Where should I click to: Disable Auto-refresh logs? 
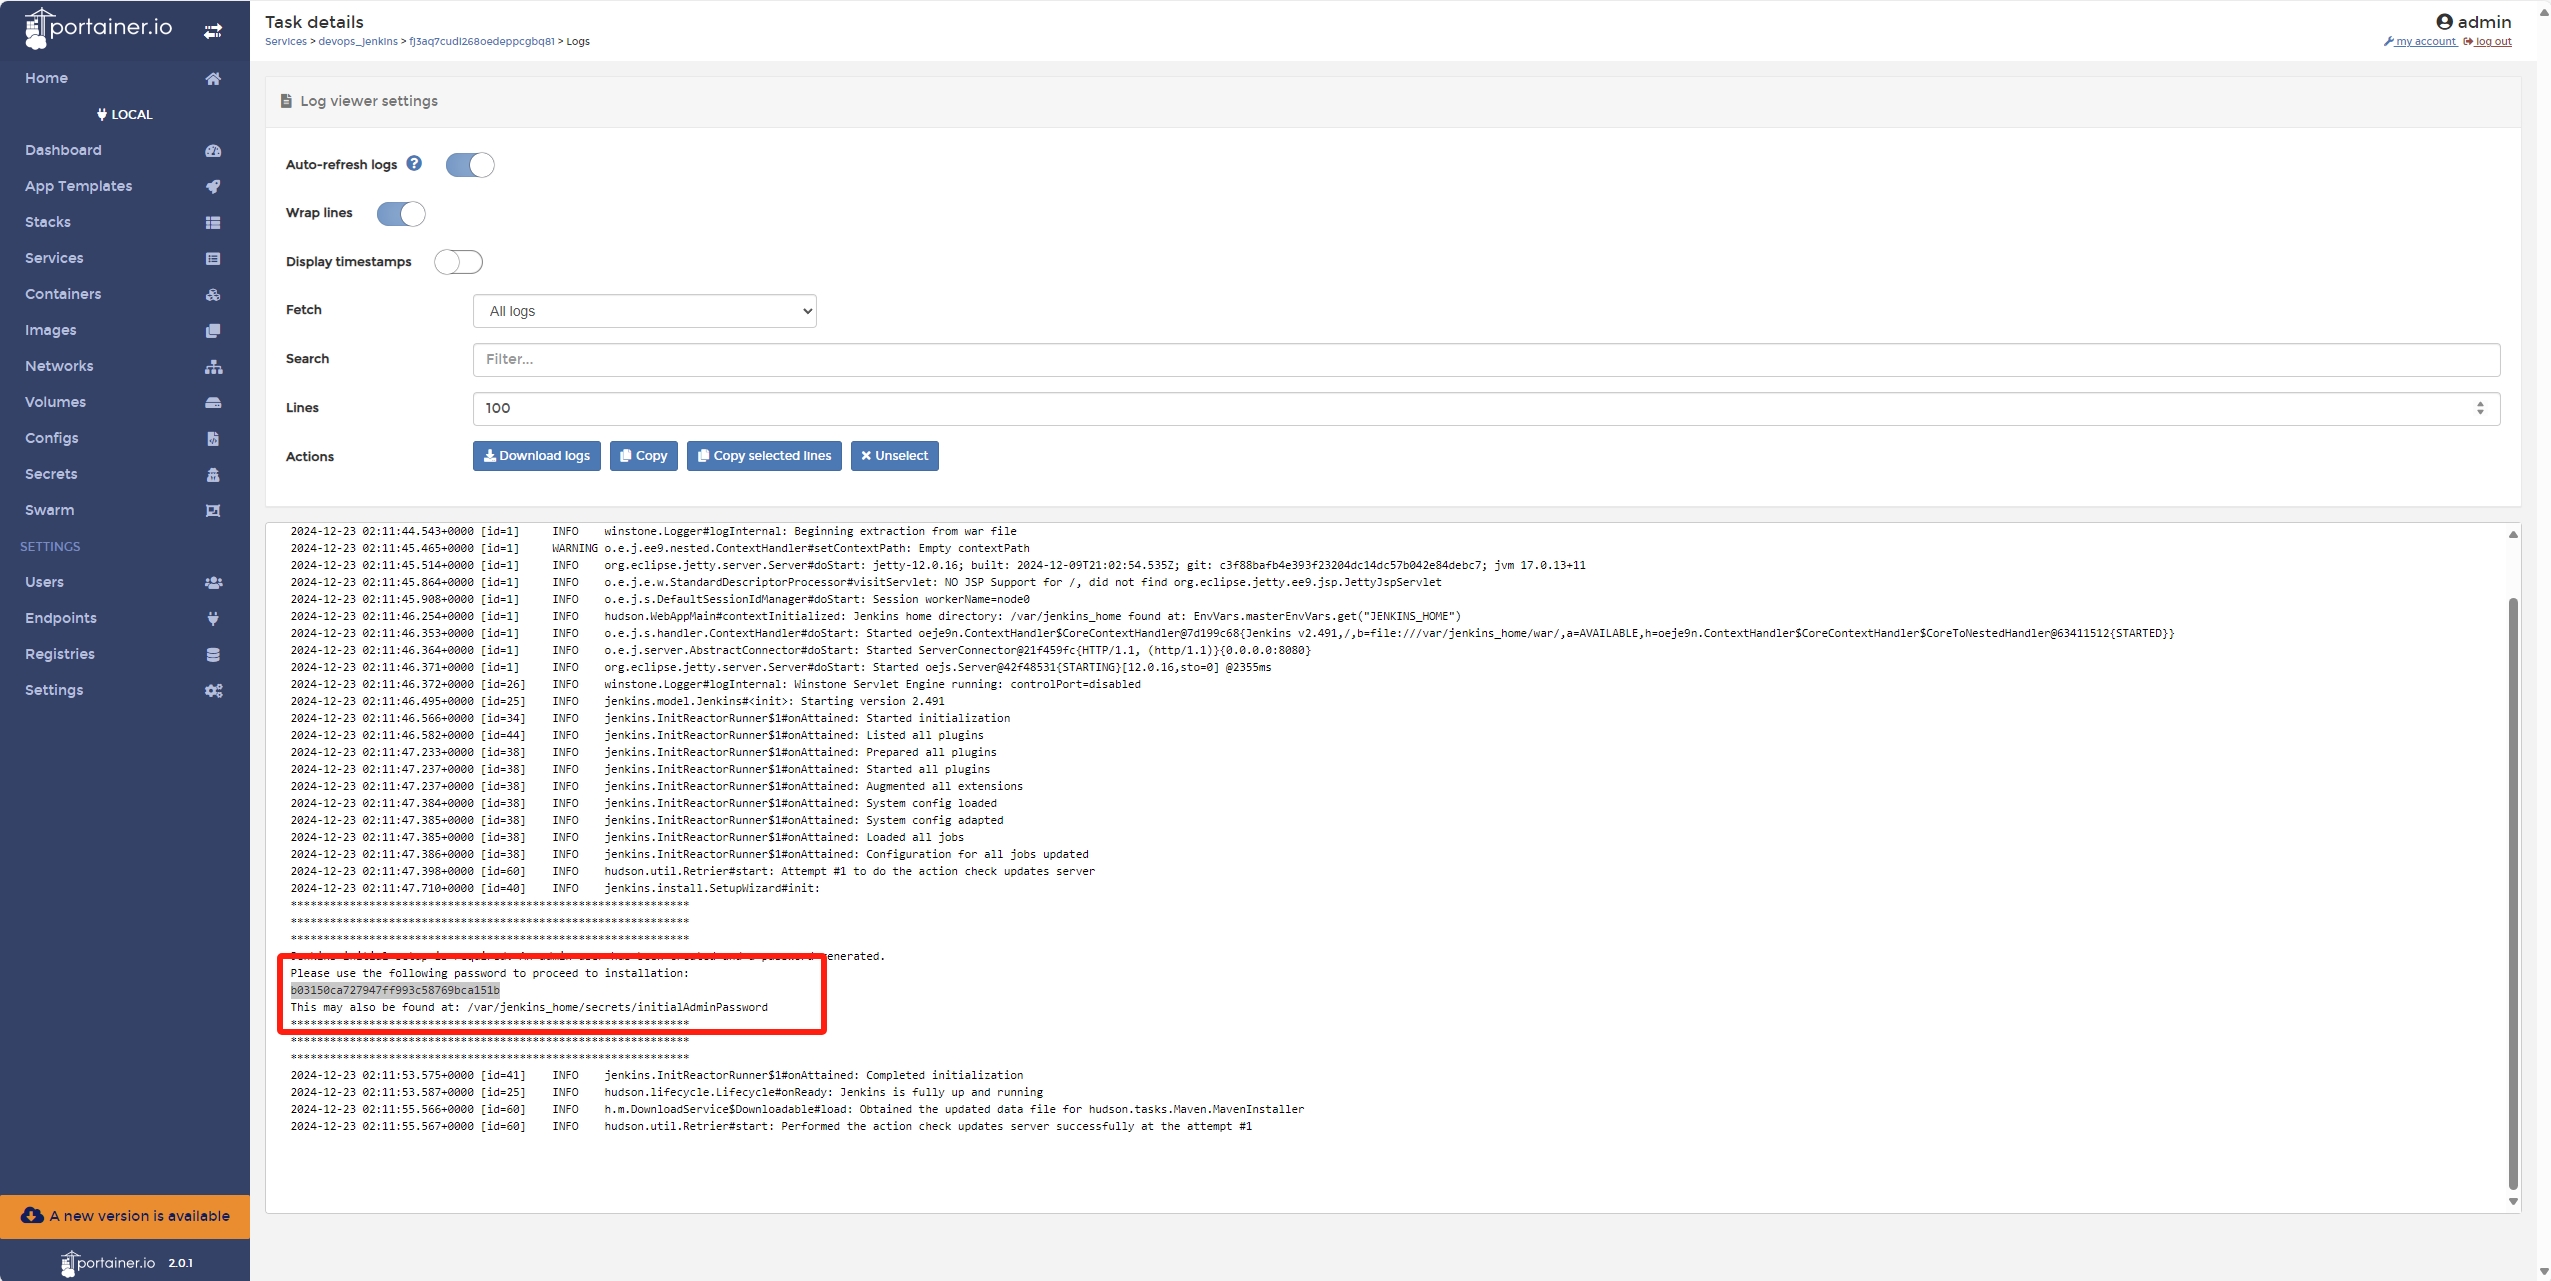tap(470, 164)
